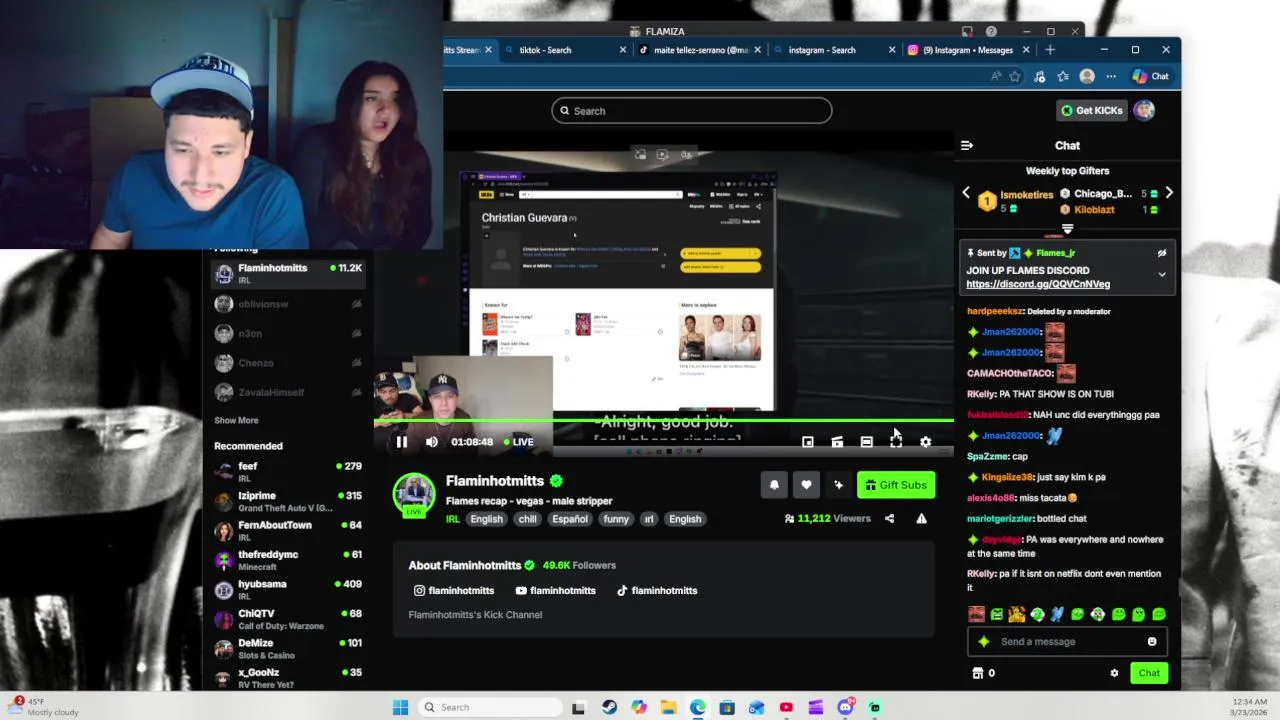Viewport: 1280px width, 720px height.
Task: Open Flaminhotmitts in Following sidebar
Action: (x=288, y=274)
